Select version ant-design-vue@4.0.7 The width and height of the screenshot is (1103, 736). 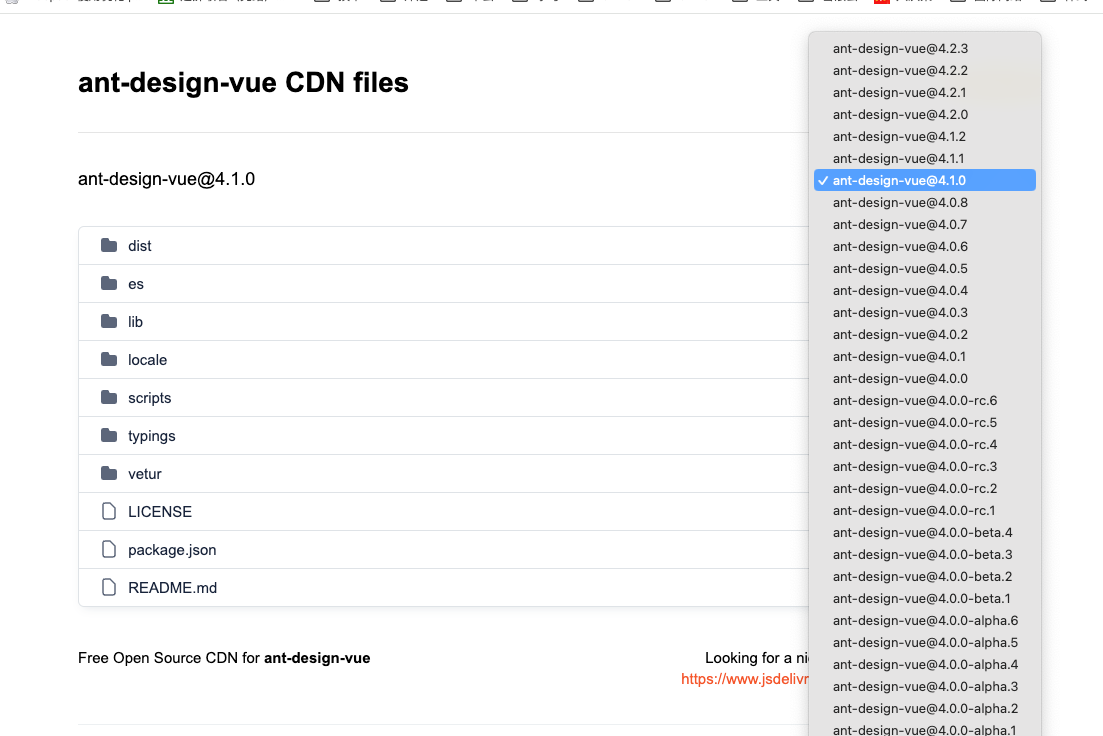pos(924,224)
